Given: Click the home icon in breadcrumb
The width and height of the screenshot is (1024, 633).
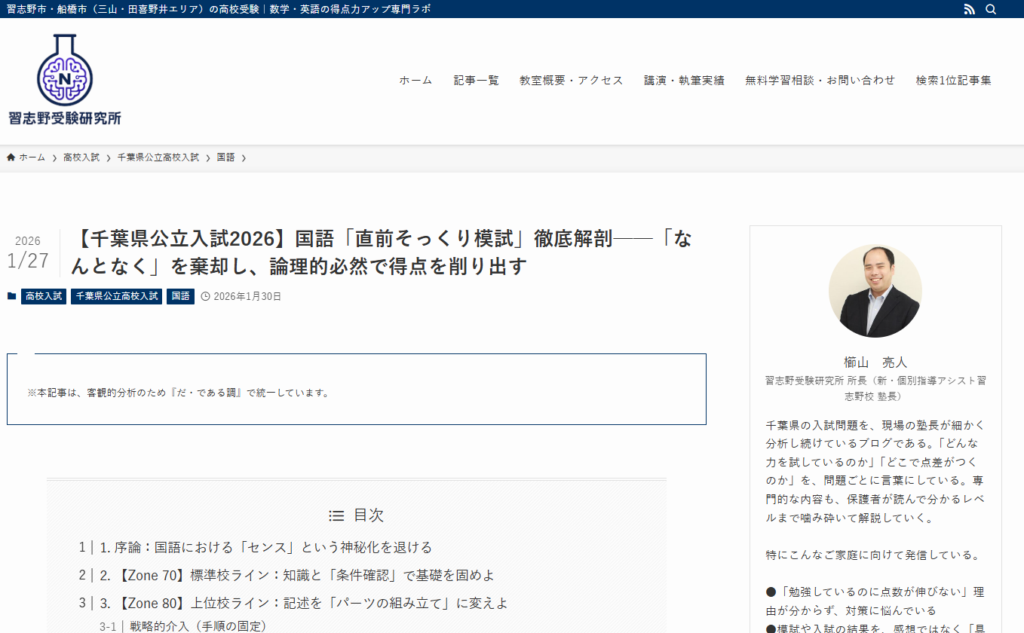Looking at the screenshot, I should (11, 158).
